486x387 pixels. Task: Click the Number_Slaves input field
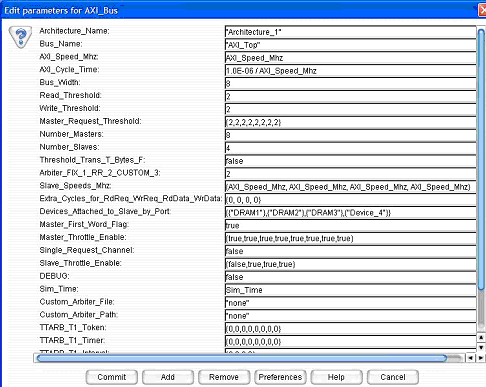(x=350, y=148)
